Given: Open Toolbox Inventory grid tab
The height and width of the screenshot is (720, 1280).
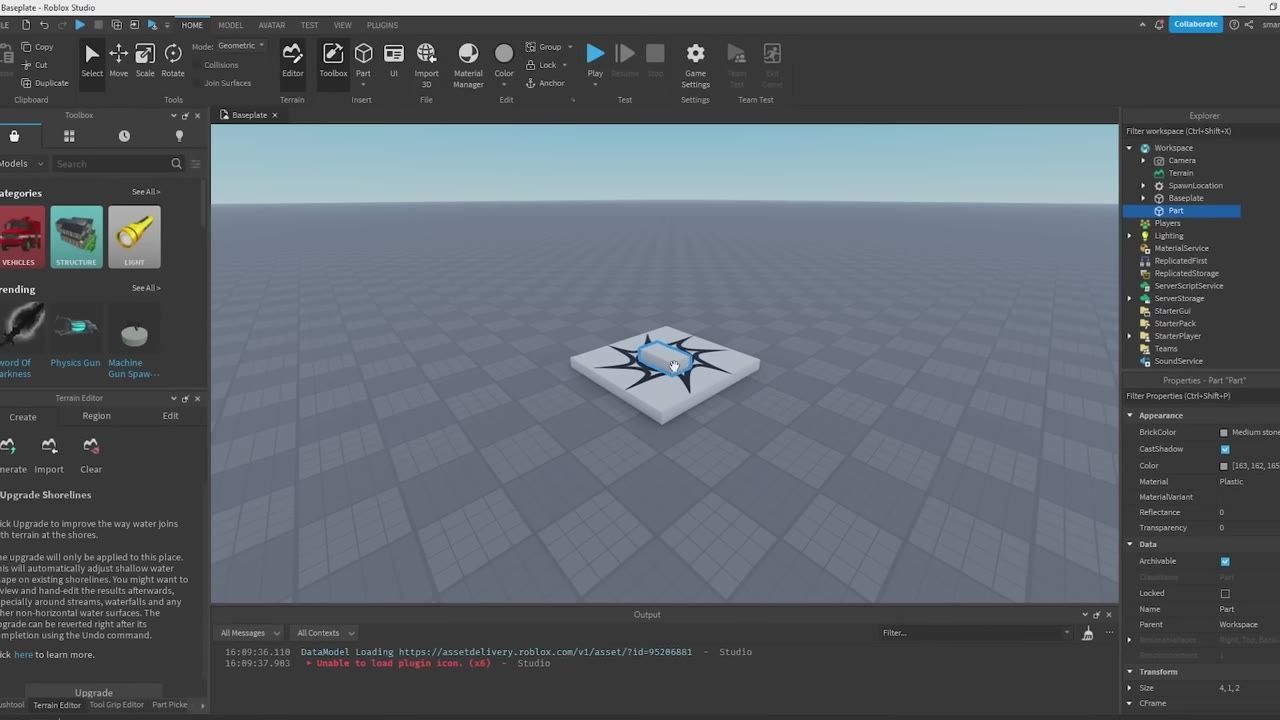Looking at the screenshot, I should [69, 136].
